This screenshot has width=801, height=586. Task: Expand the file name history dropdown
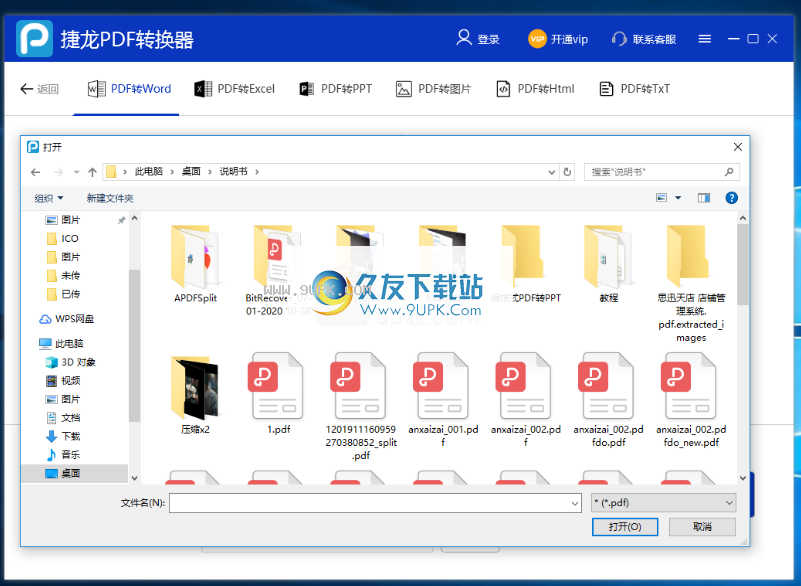(575, 504)
